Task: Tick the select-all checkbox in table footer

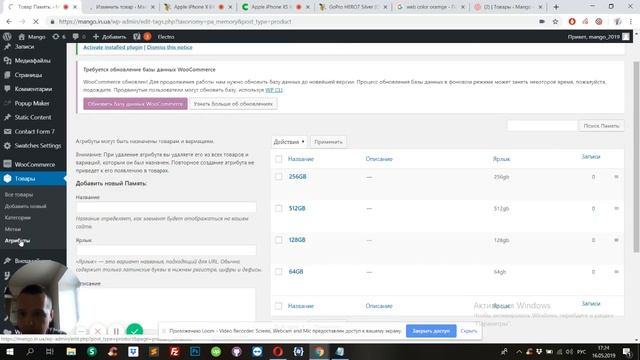Action: click(278, 306)
